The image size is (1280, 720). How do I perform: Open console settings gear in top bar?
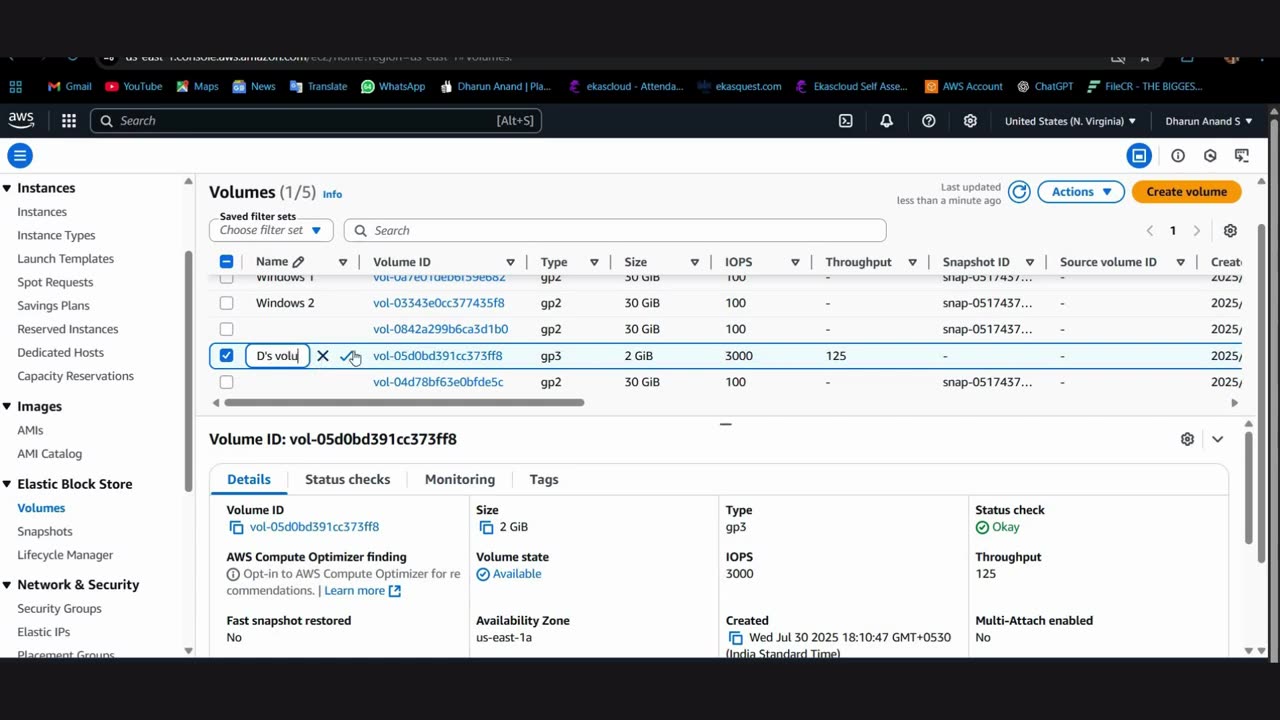pyautogui.click(x=970, y=121)
